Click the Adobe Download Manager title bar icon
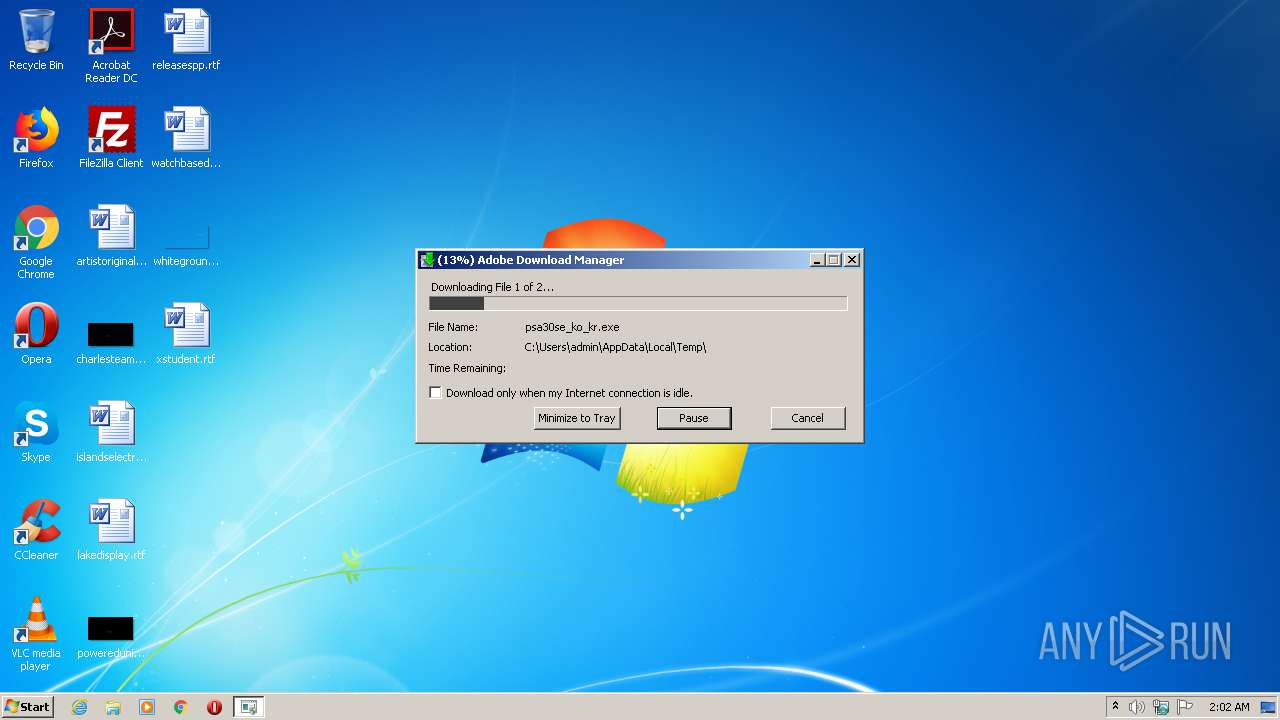1280x720 pixels. point(428,260)
